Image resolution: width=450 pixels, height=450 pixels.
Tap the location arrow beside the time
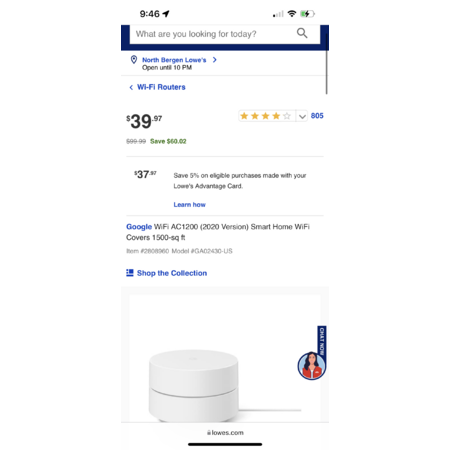[166, 14]
